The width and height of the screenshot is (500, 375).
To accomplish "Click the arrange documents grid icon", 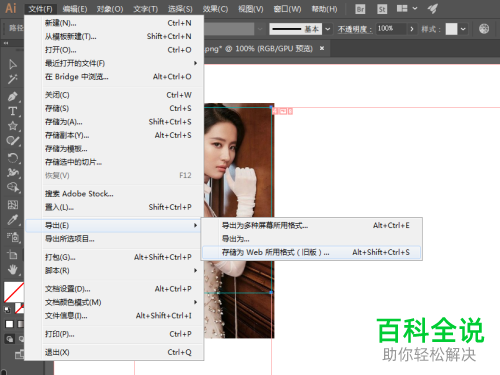I will 402,8.
